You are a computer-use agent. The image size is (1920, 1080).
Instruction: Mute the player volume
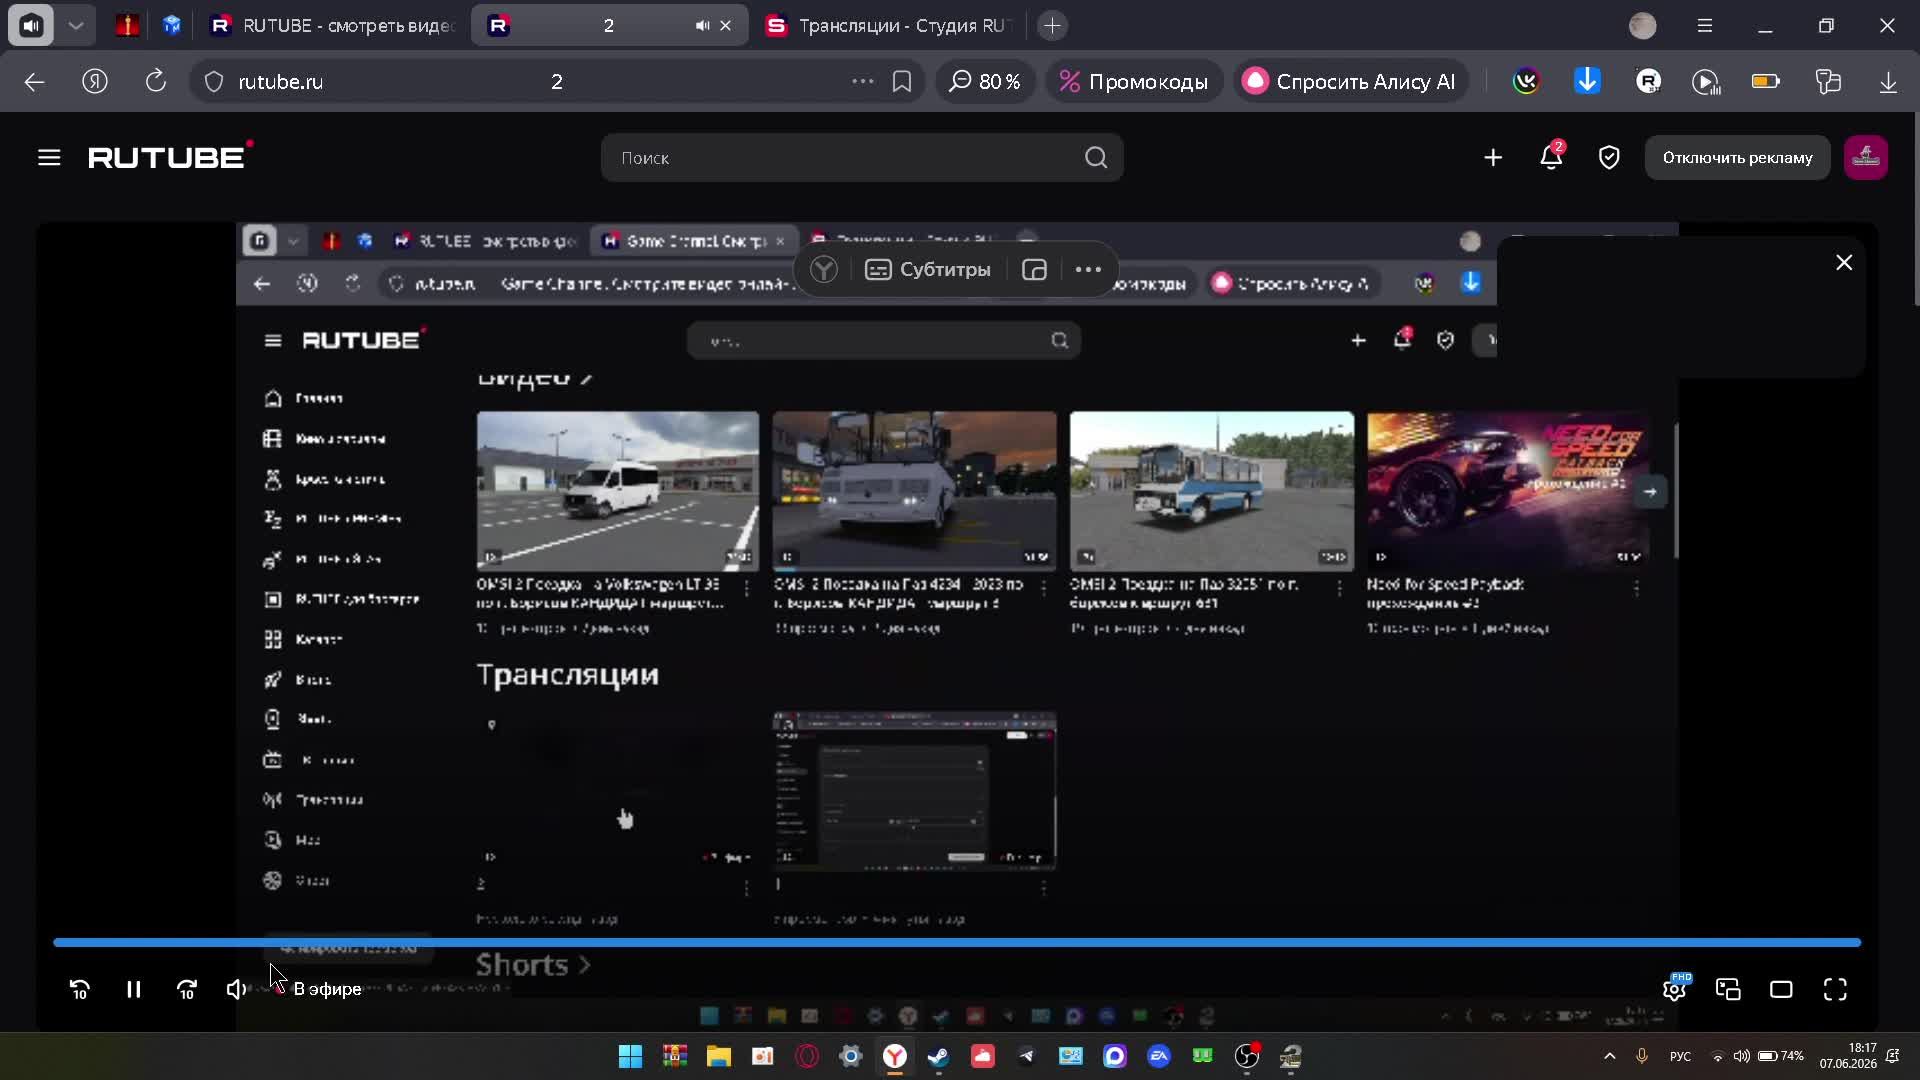[x=236, y=990]
